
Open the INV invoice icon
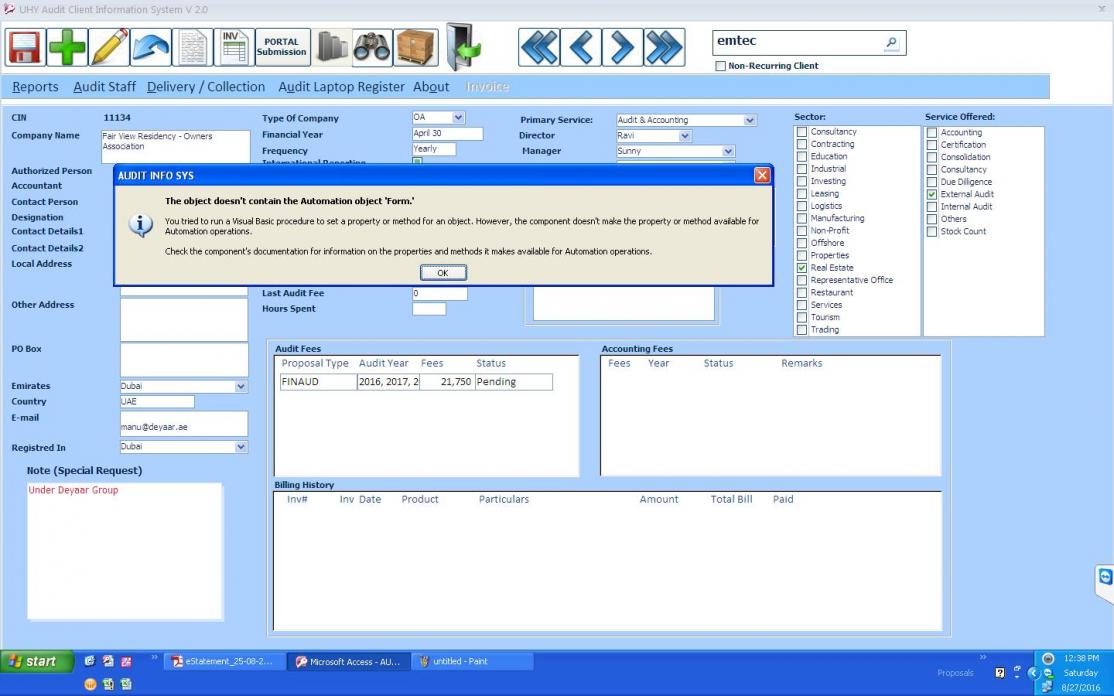point(234,48)
